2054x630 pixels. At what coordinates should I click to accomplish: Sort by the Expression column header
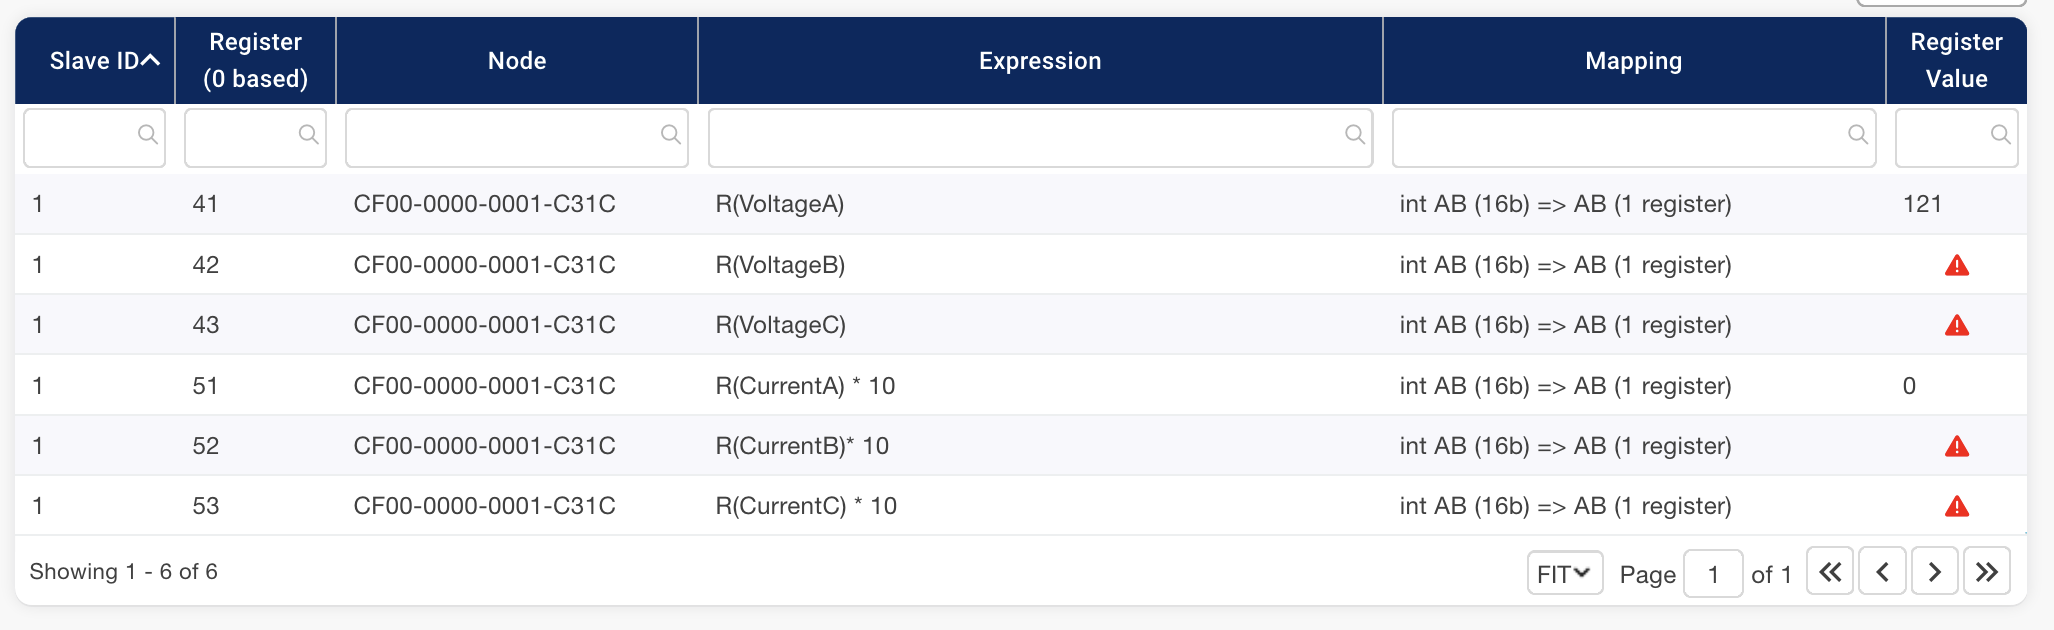click(x=1039, y=61)
